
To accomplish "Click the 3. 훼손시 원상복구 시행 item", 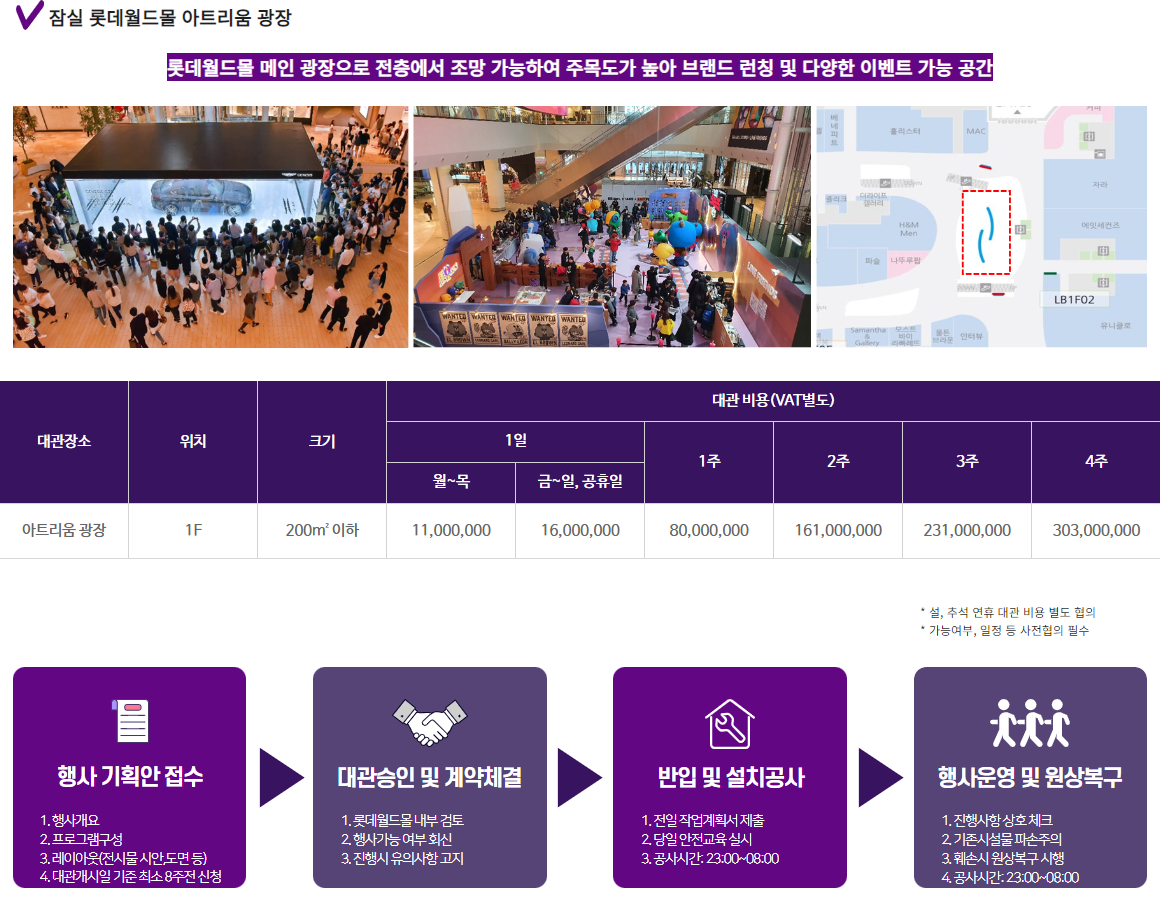I will (x=1003, y=859).
